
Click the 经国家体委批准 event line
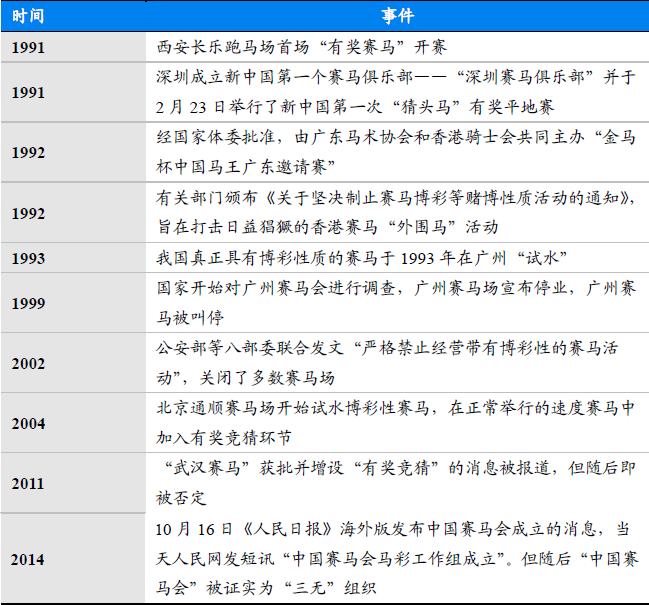[x=396, y=137]
